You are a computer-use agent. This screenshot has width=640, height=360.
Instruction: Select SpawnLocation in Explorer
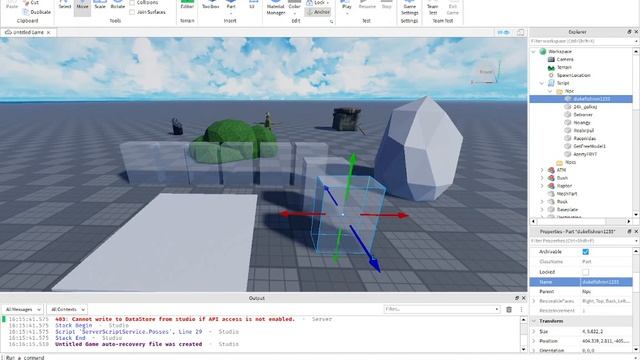573,75
